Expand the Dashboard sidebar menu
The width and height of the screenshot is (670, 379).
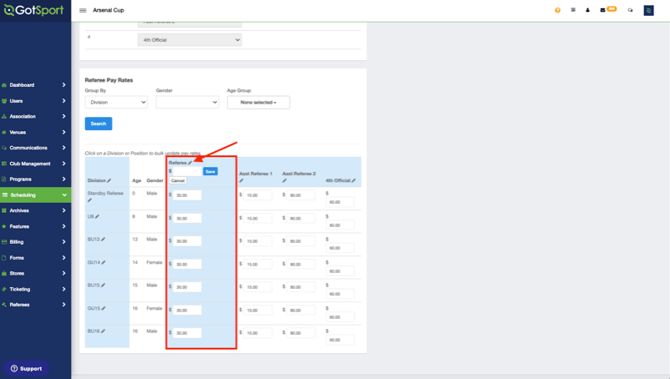35,85
